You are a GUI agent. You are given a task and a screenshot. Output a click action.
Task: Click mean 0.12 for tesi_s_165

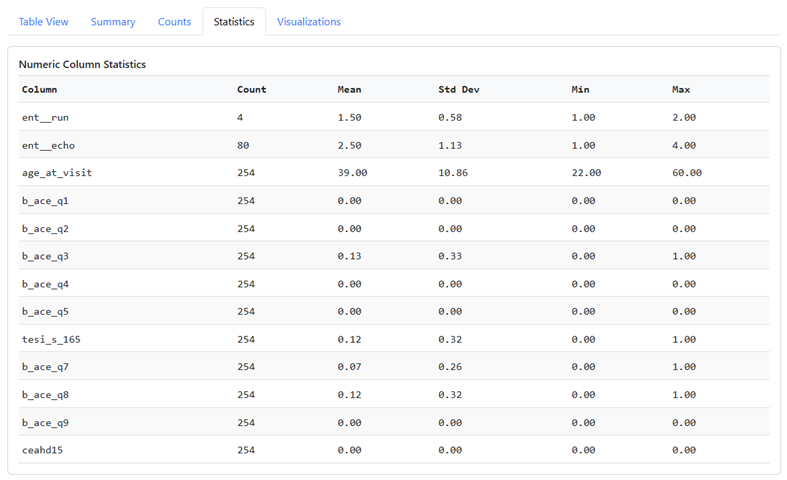tap(349, 339)
